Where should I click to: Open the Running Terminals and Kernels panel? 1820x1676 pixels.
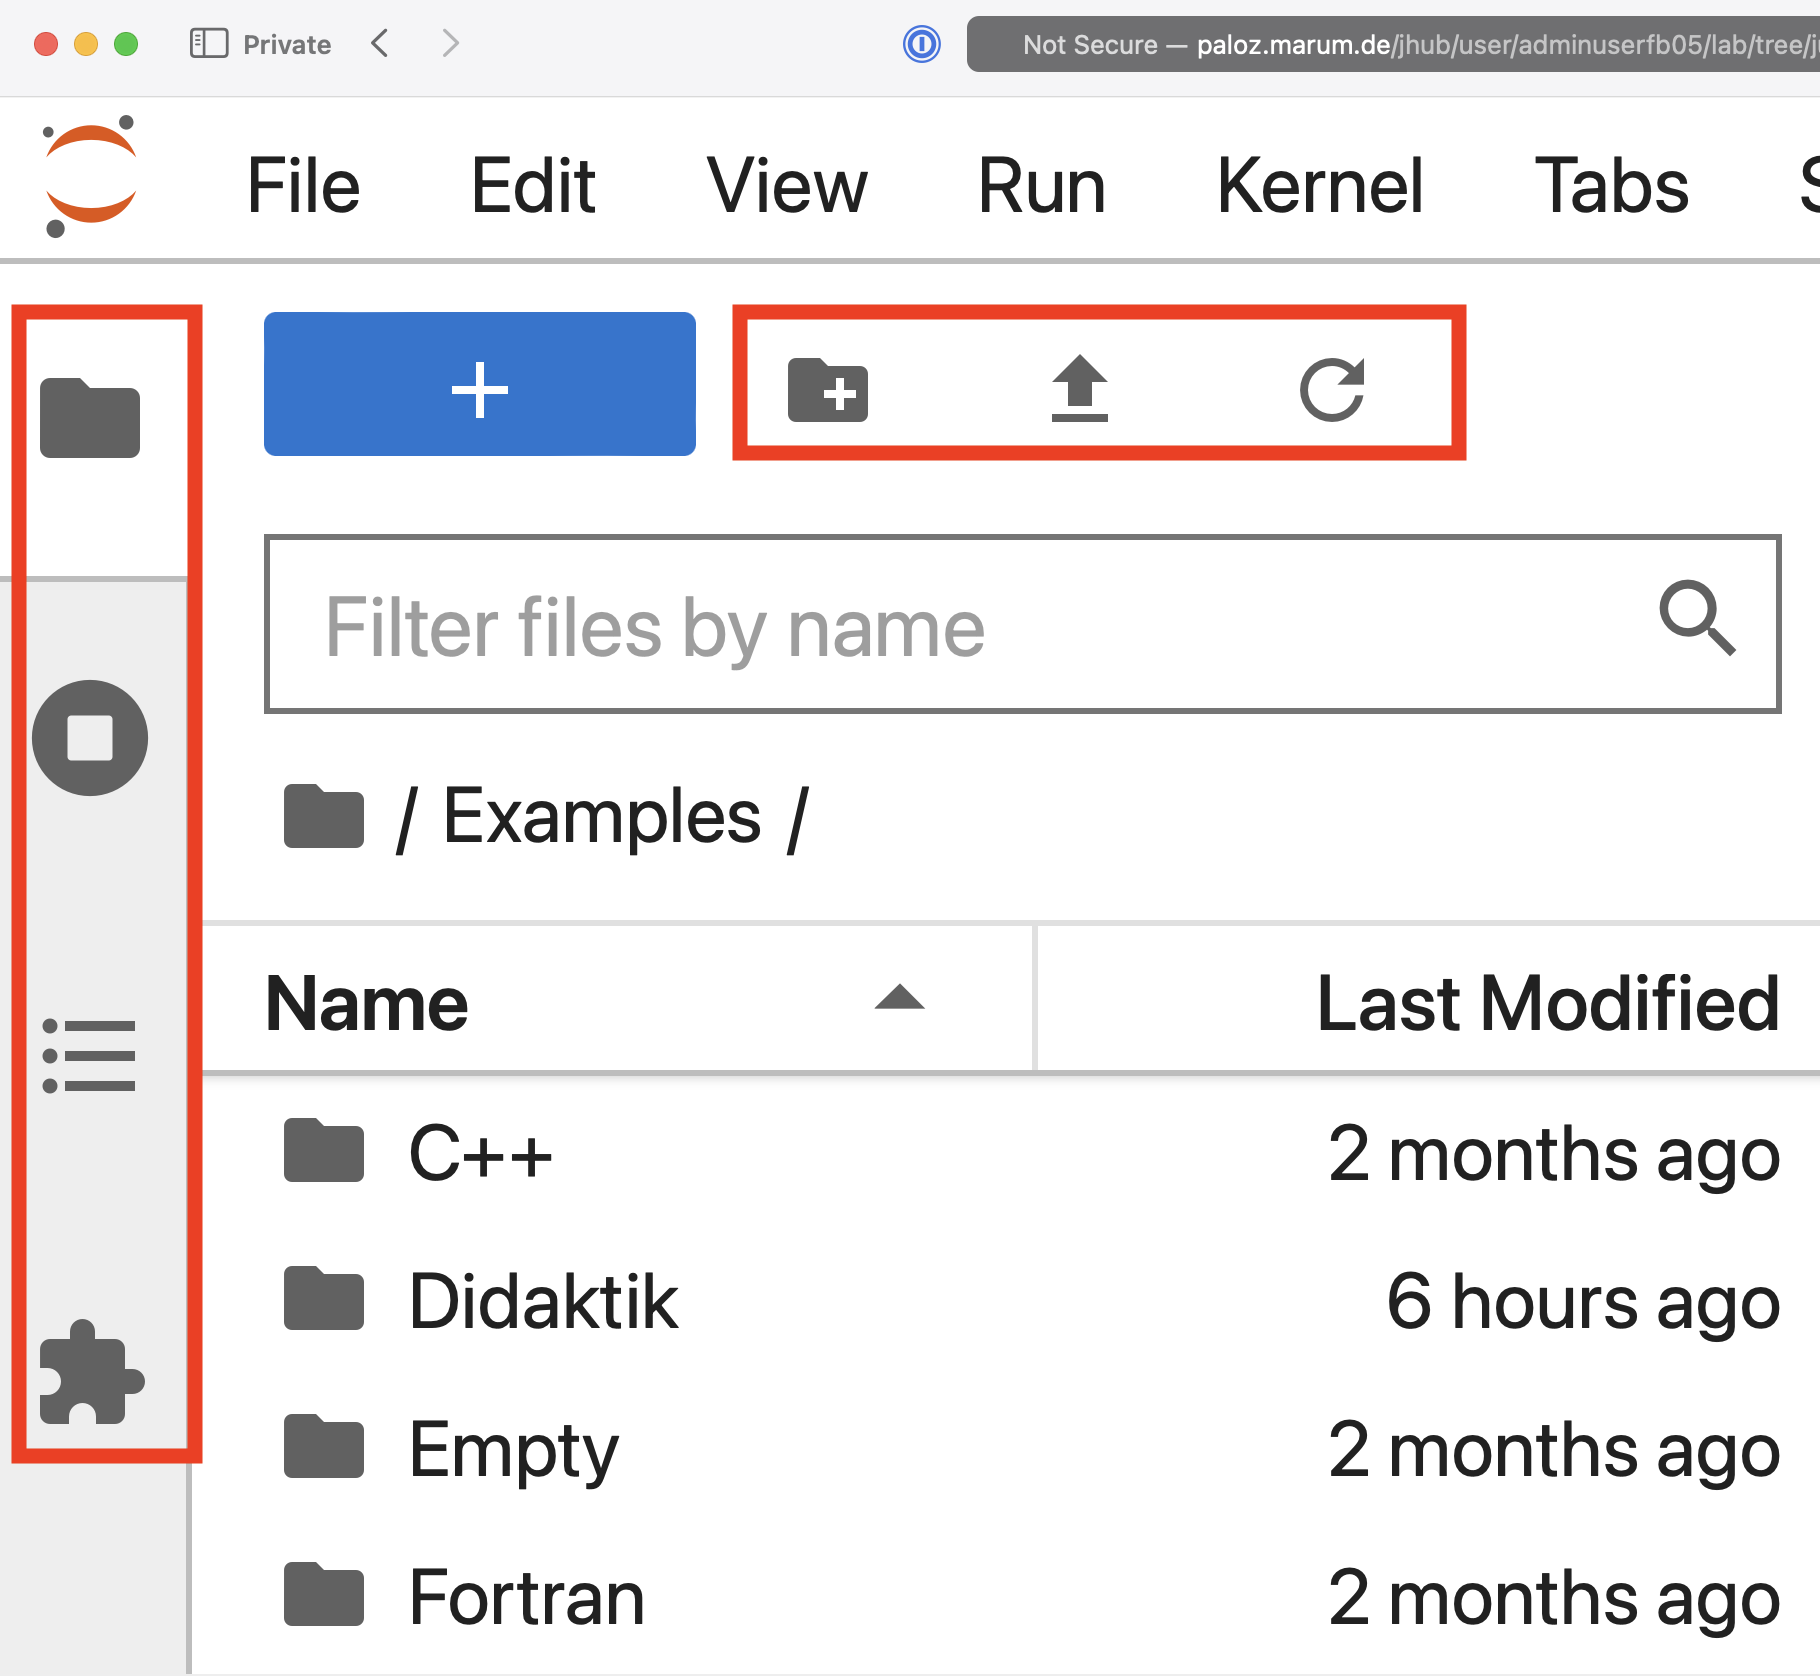90,738
